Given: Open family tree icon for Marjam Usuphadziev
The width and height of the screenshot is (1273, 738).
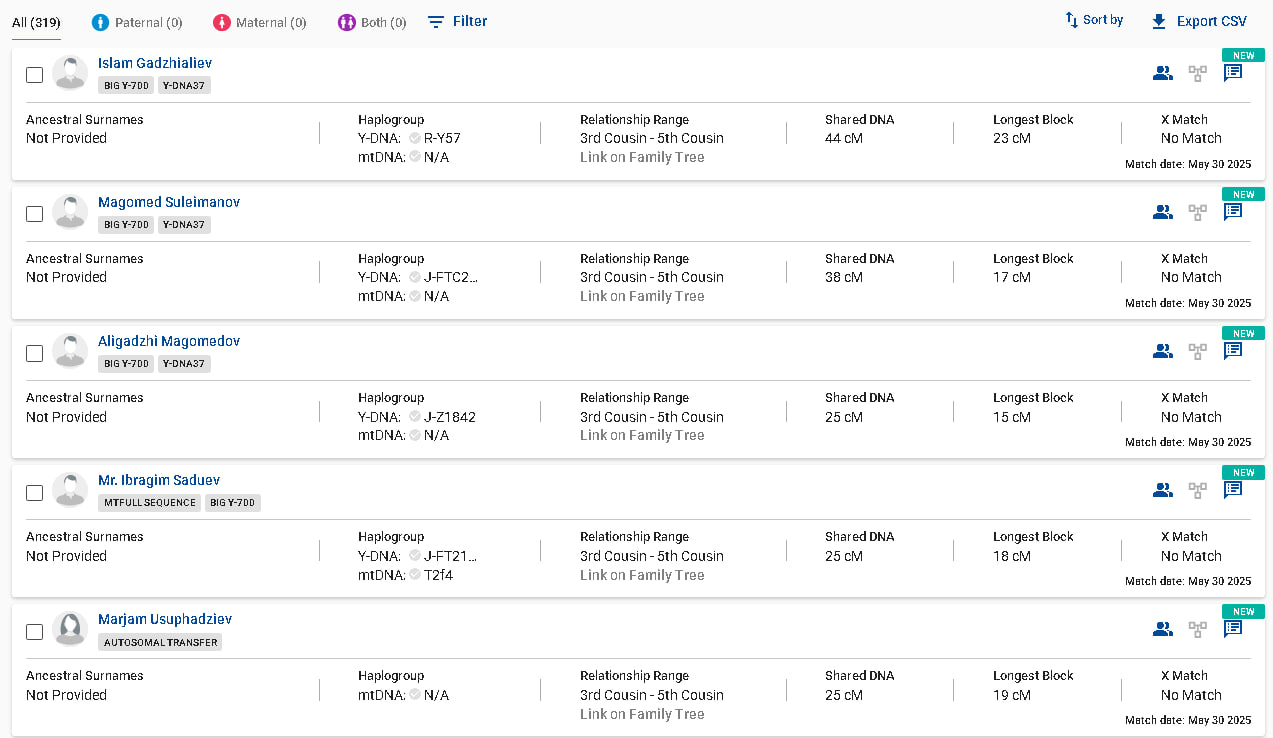Looking at the screenshot, I should pyautogui.click(x=1197, y=628).
